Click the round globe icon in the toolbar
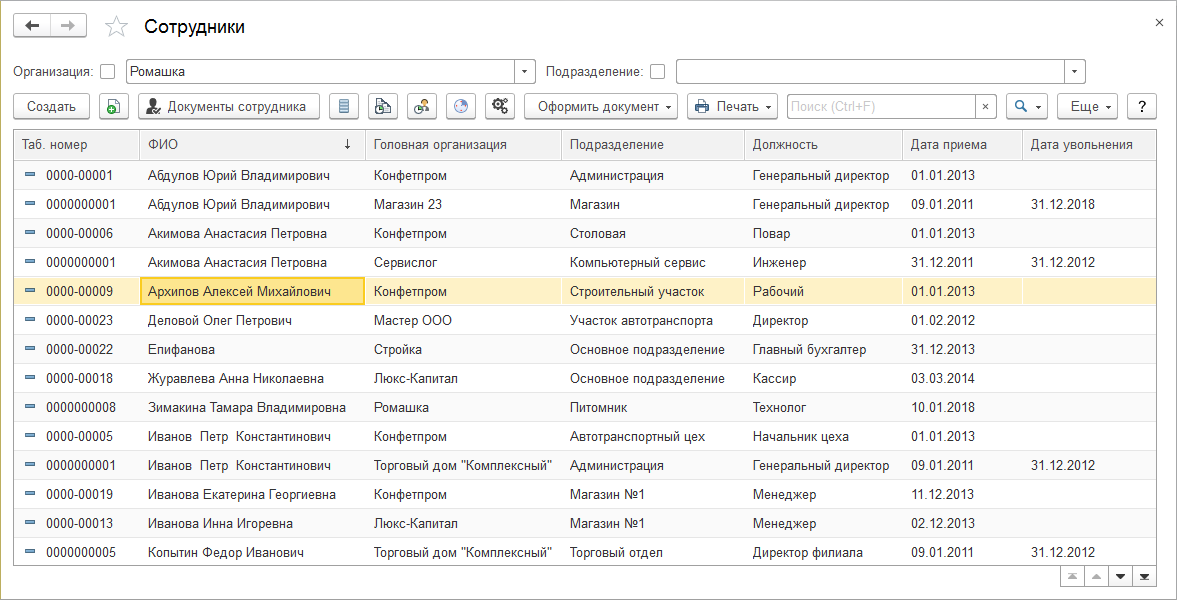The image size is (1177, 600). [461, 106]
